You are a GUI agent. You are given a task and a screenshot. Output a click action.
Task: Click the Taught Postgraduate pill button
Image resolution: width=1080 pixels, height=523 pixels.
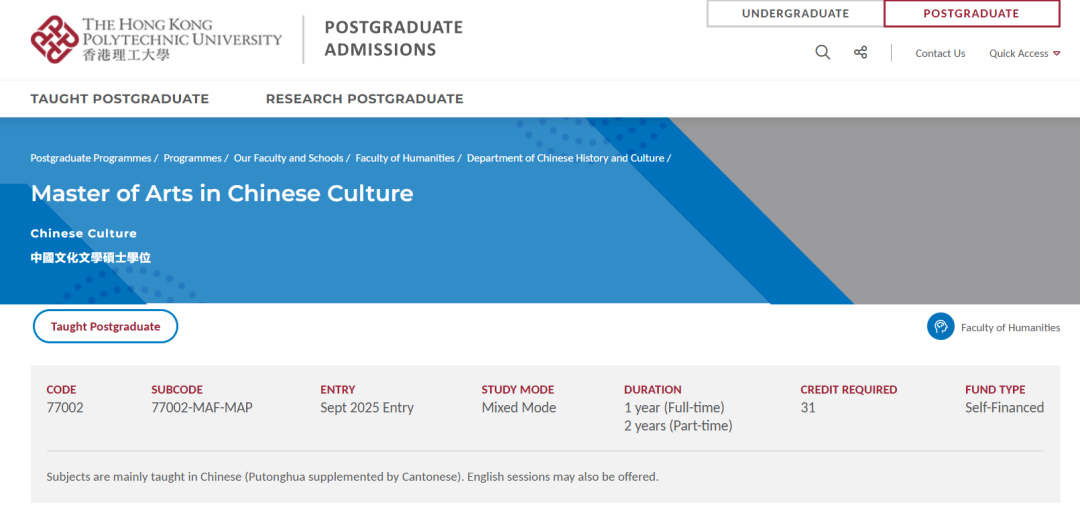coord(105,327)
